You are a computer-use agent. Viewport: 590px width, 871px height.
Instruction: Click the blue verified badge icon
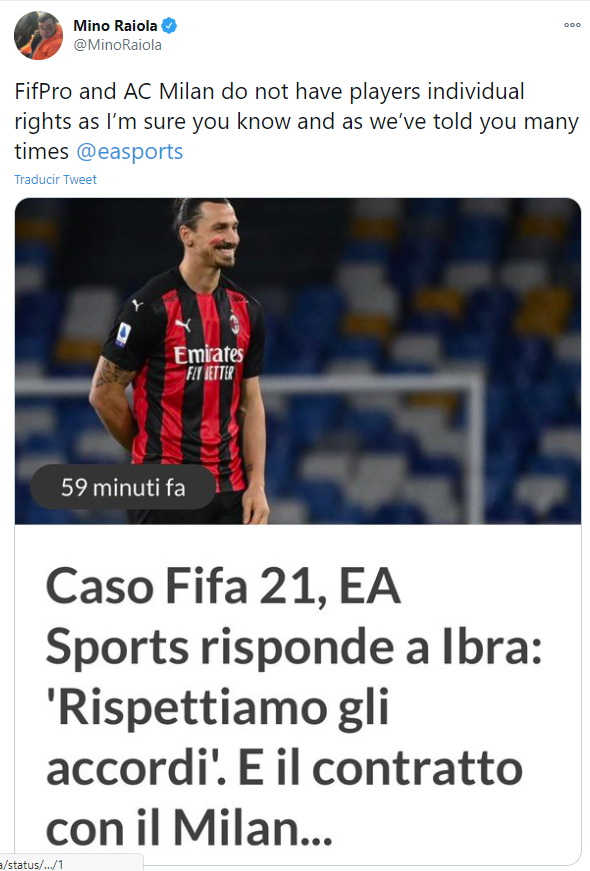tap(169, 26)
